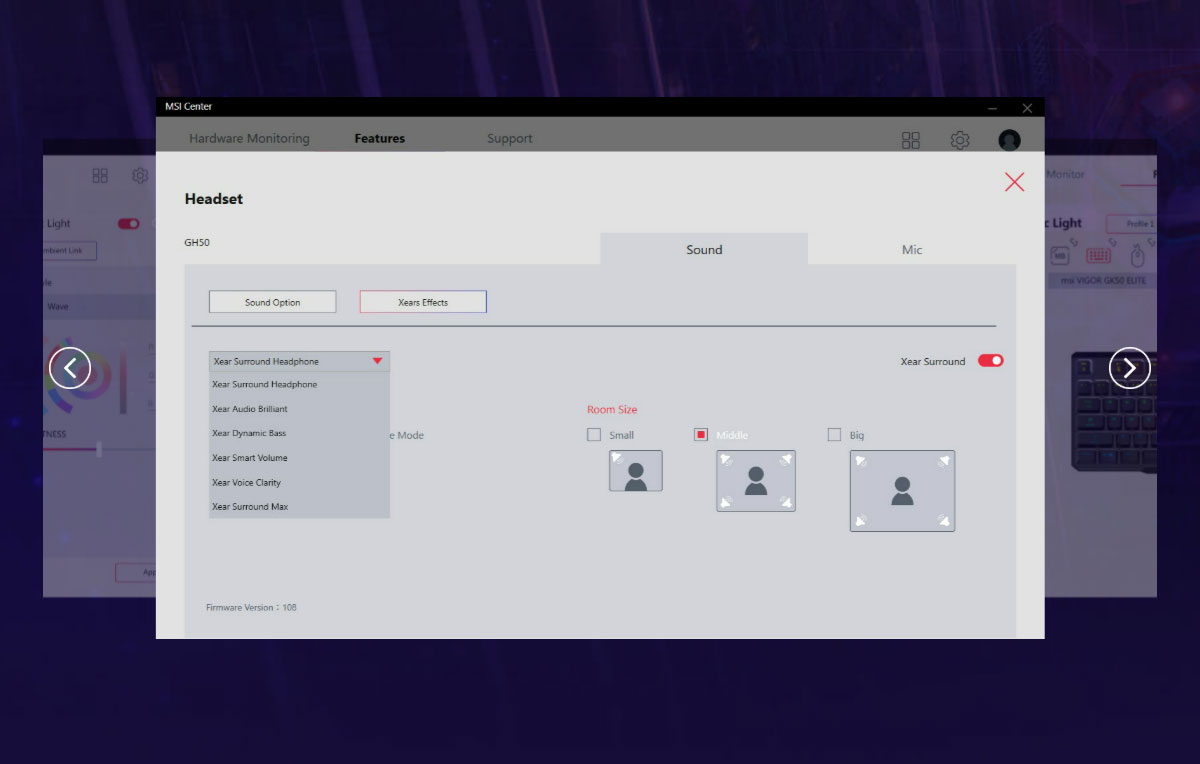Click the MSI Center window title

click(189, 107)
